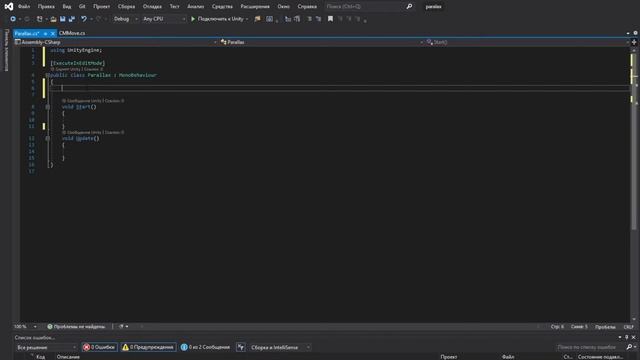Click the decrease indent toolbar icon

coord(288,19)
